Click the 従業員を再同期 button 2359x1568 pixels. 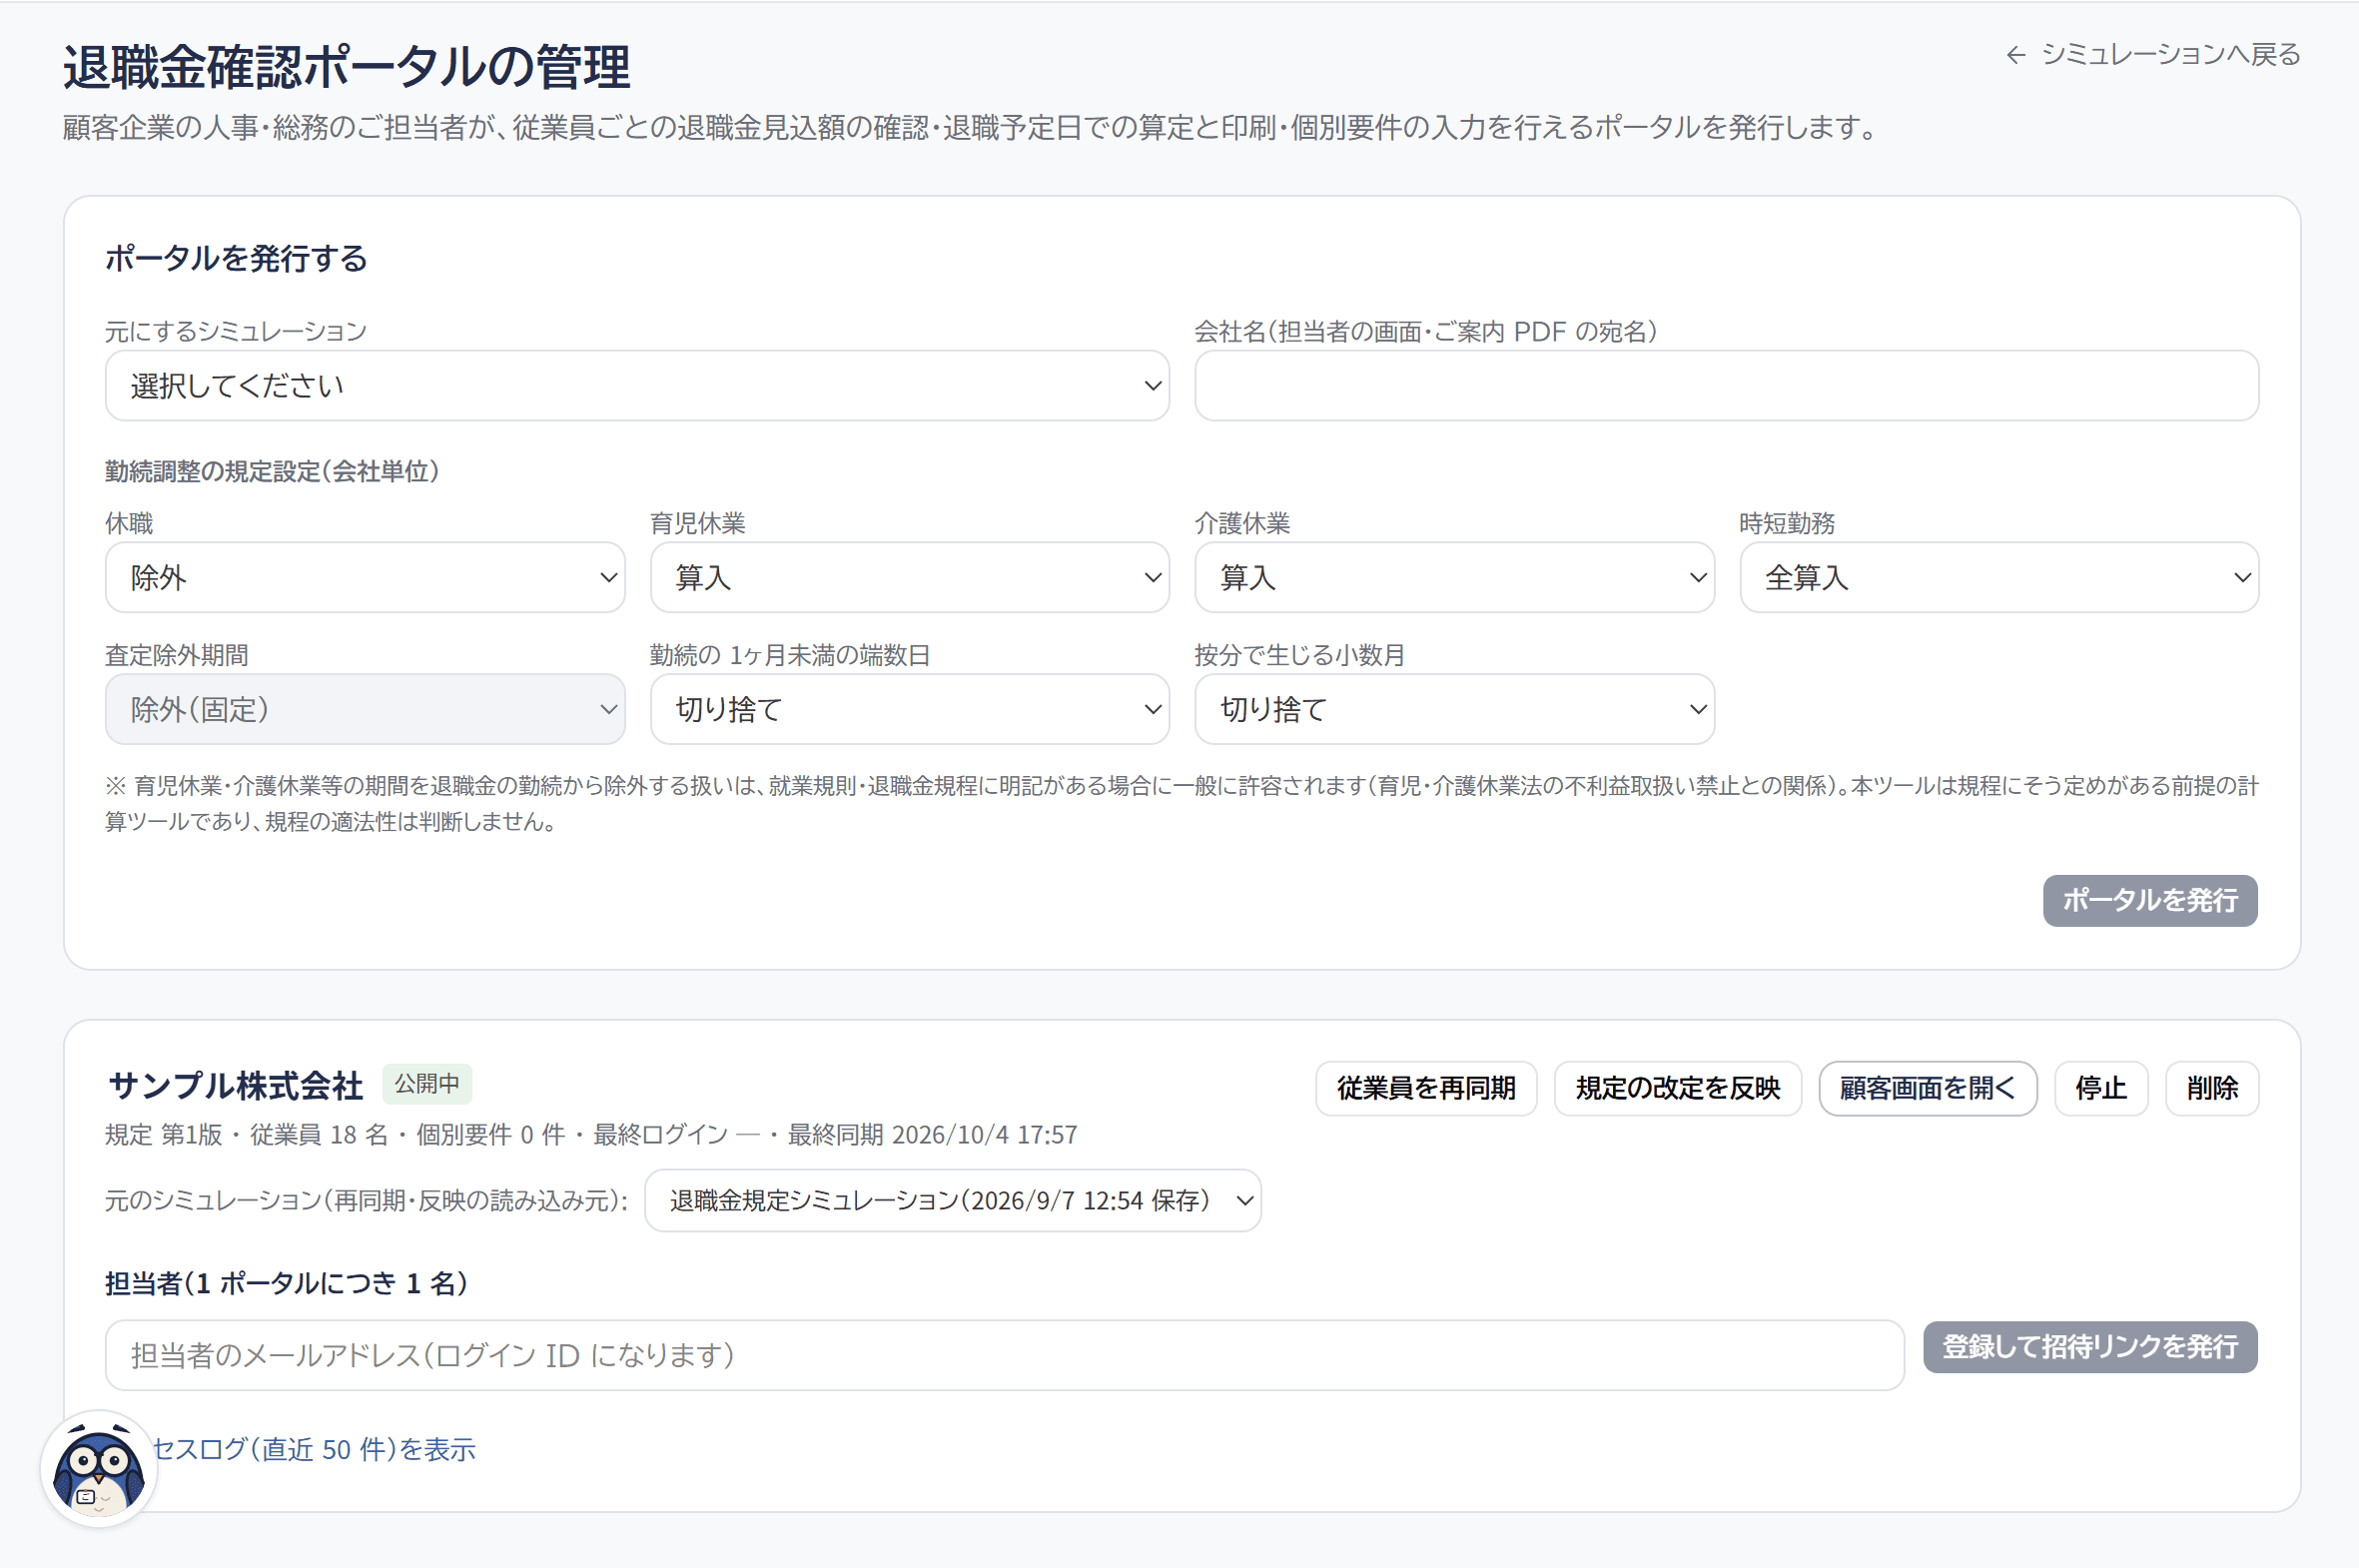1426,1088
